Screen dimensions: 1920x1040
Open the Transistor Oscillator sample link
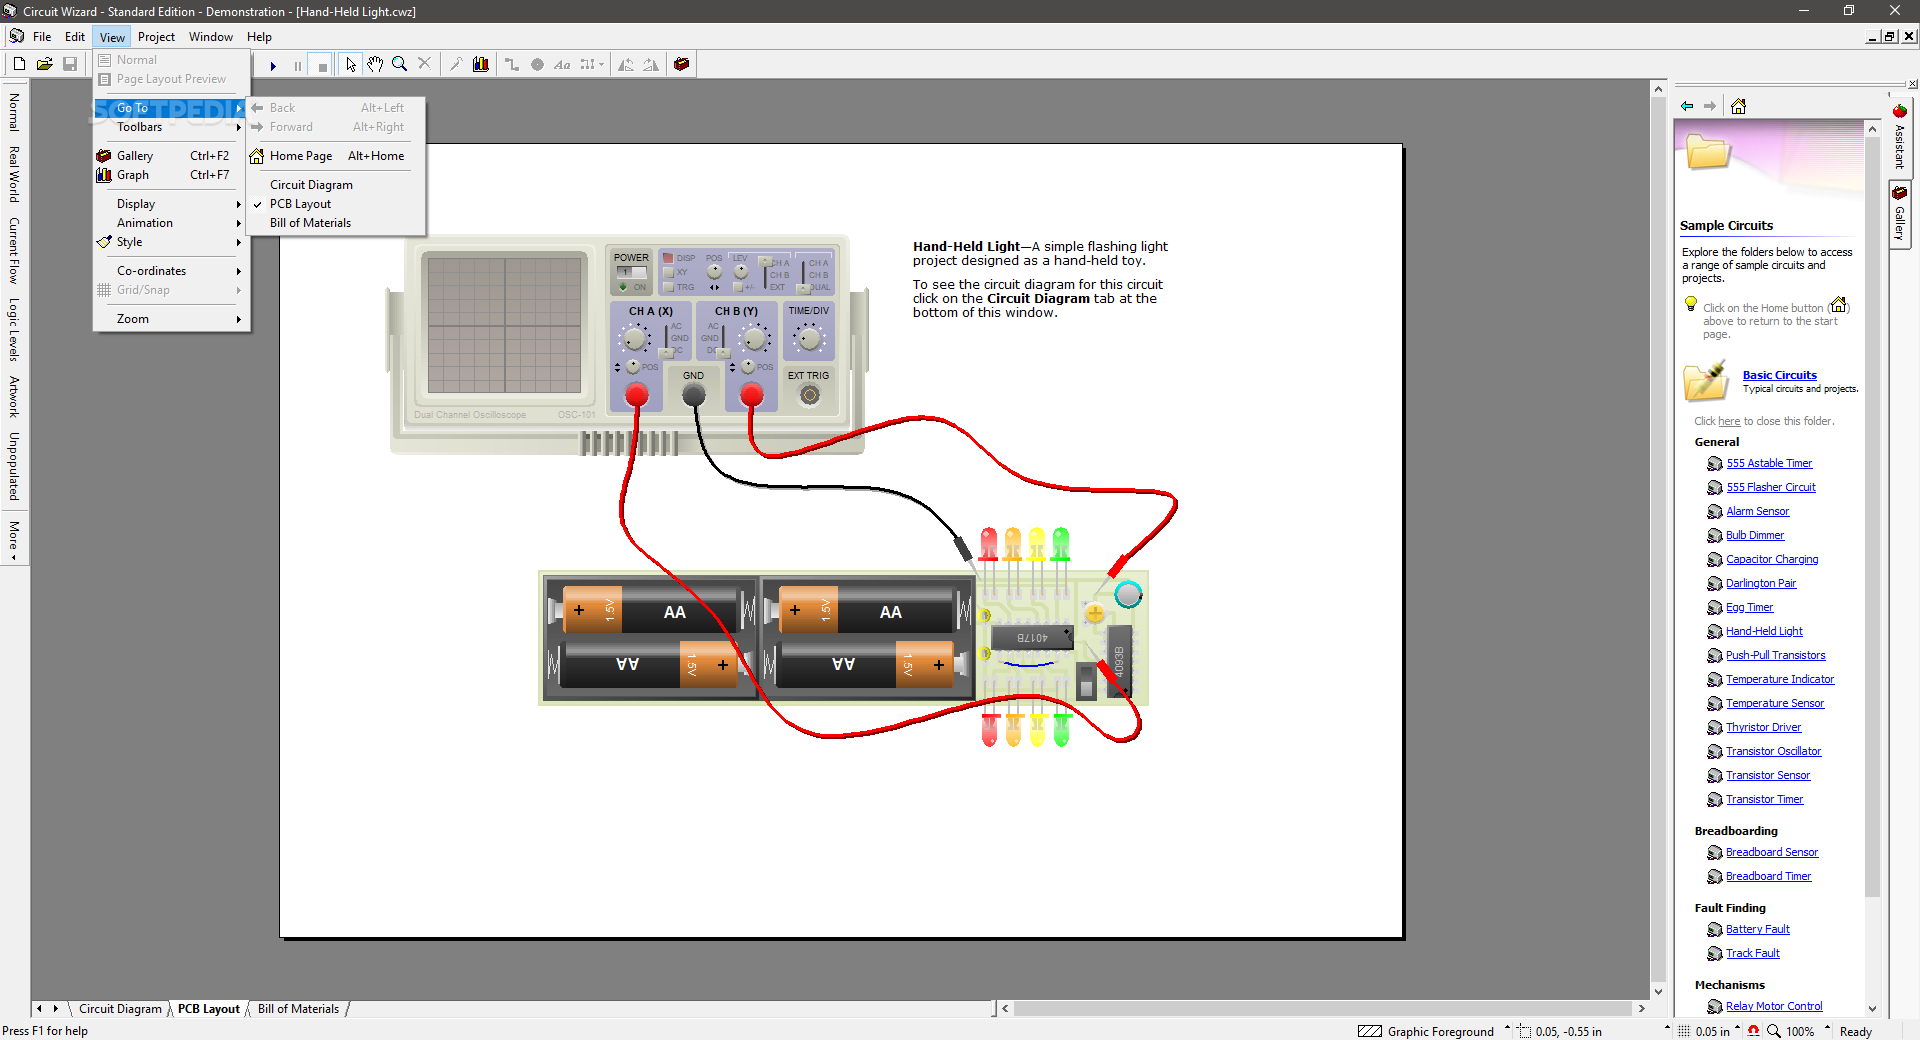(1773, 752)
